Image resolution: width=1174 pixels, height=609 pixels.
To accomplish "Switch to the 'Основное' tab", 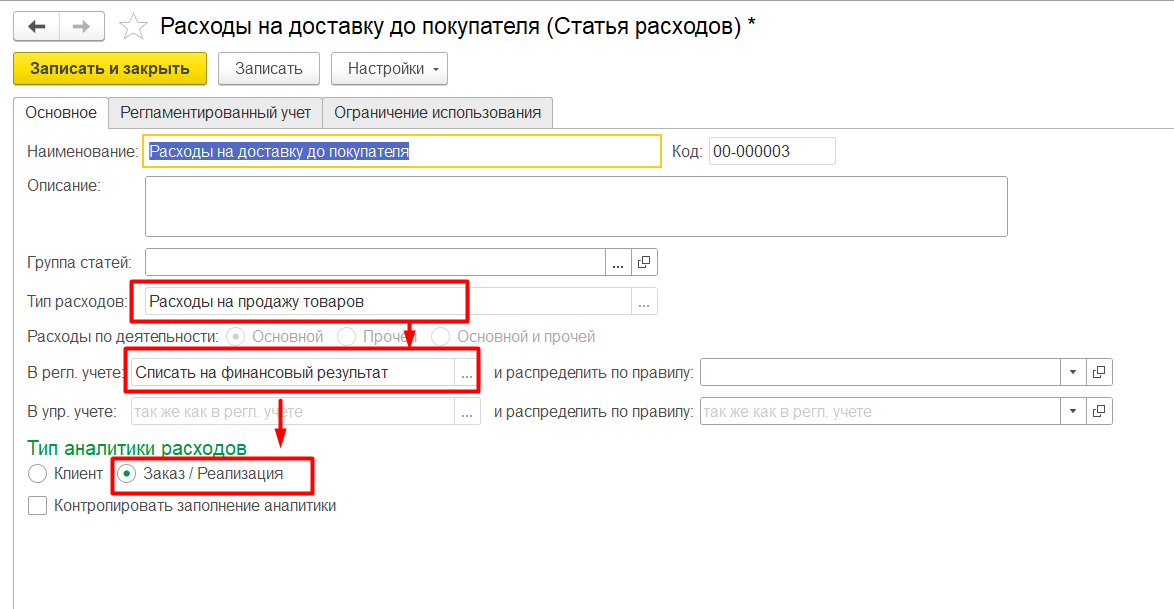I will point(61,113).
